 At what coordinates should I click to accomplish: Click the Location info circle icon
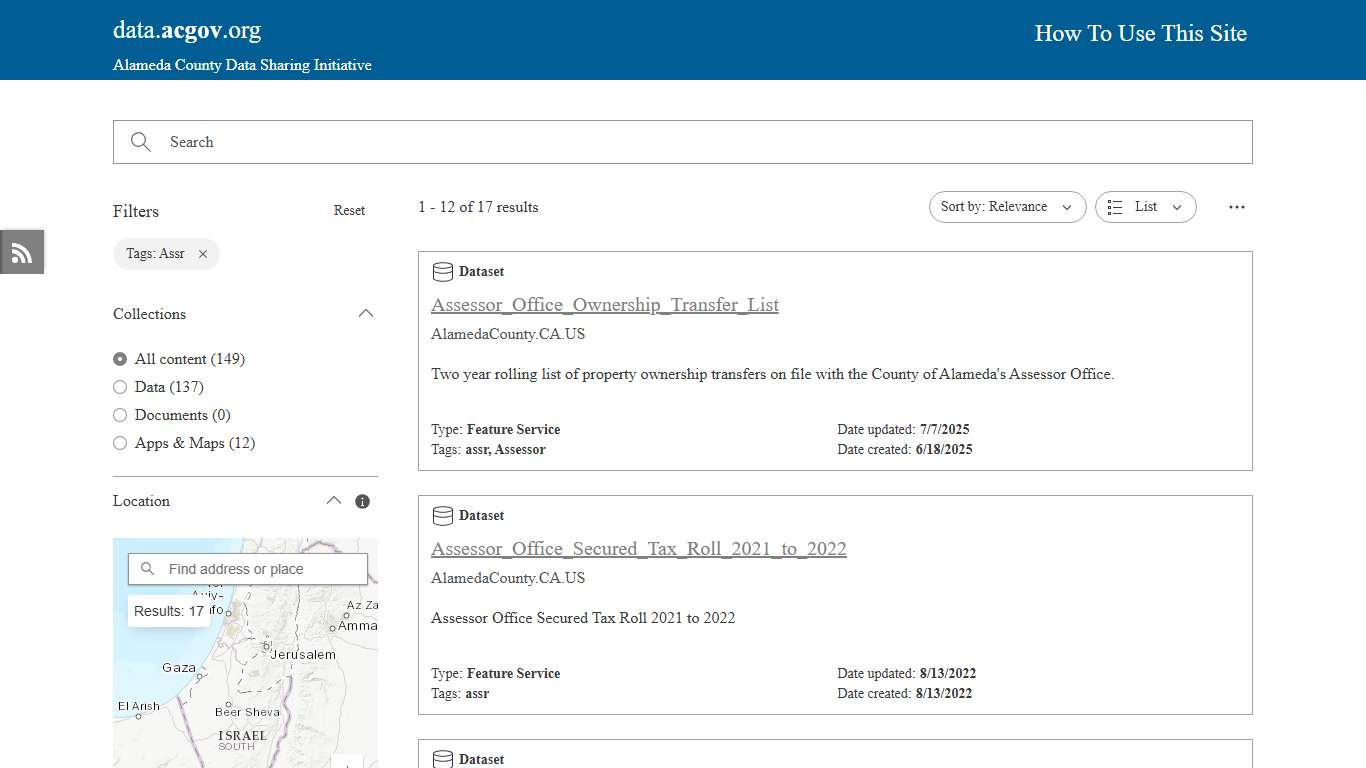tap(362, 500)
